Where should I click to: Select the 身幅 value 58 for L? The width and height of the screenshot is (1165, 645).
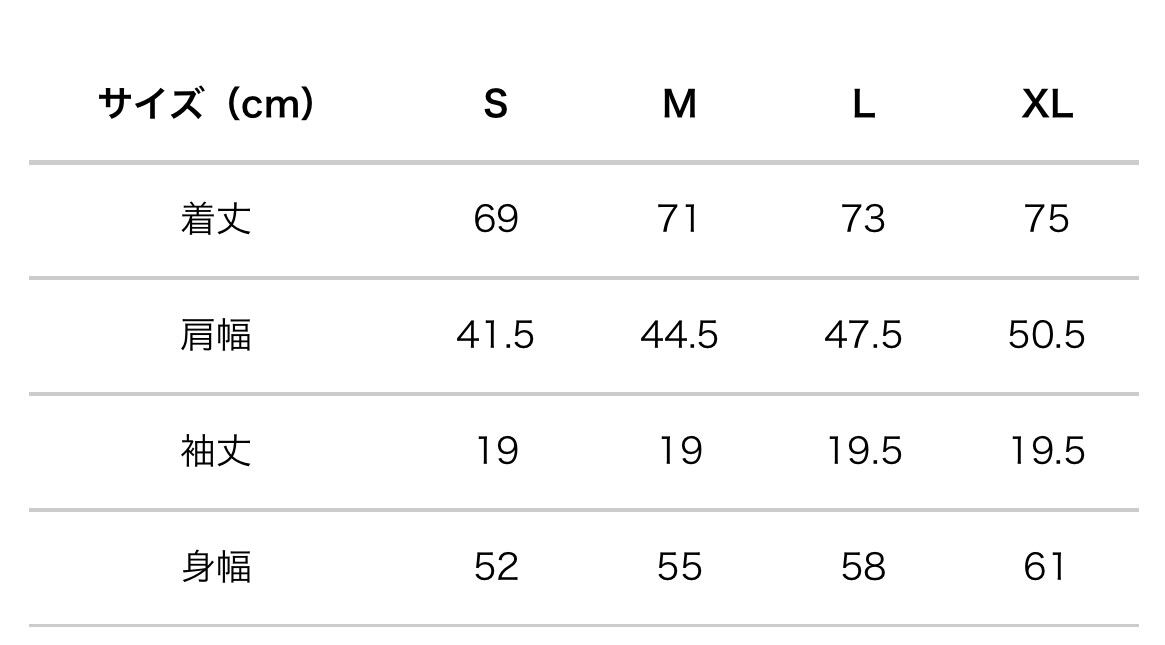tap(863, 567)
